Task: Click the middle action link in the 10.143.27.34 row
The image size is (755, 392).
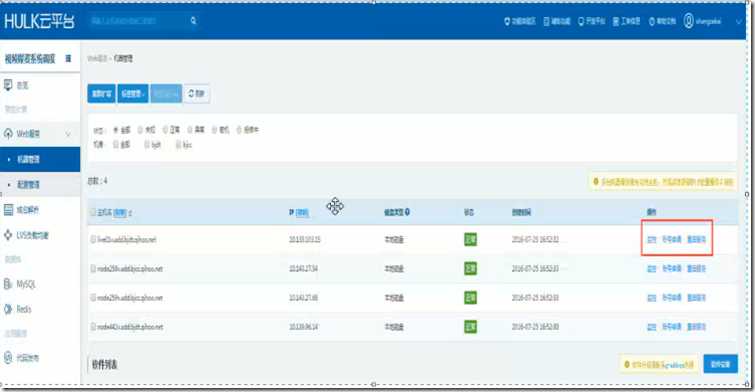Action: 672,269
